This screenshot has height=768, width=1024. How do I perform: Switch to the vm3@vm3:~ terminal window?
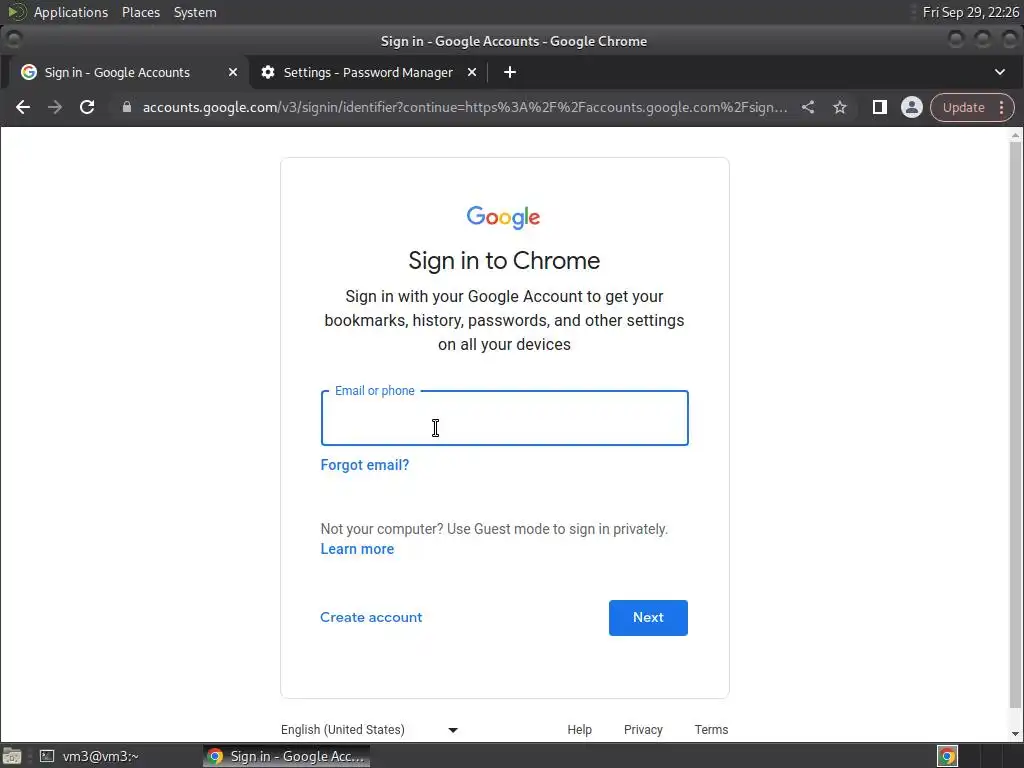[89, 756]
